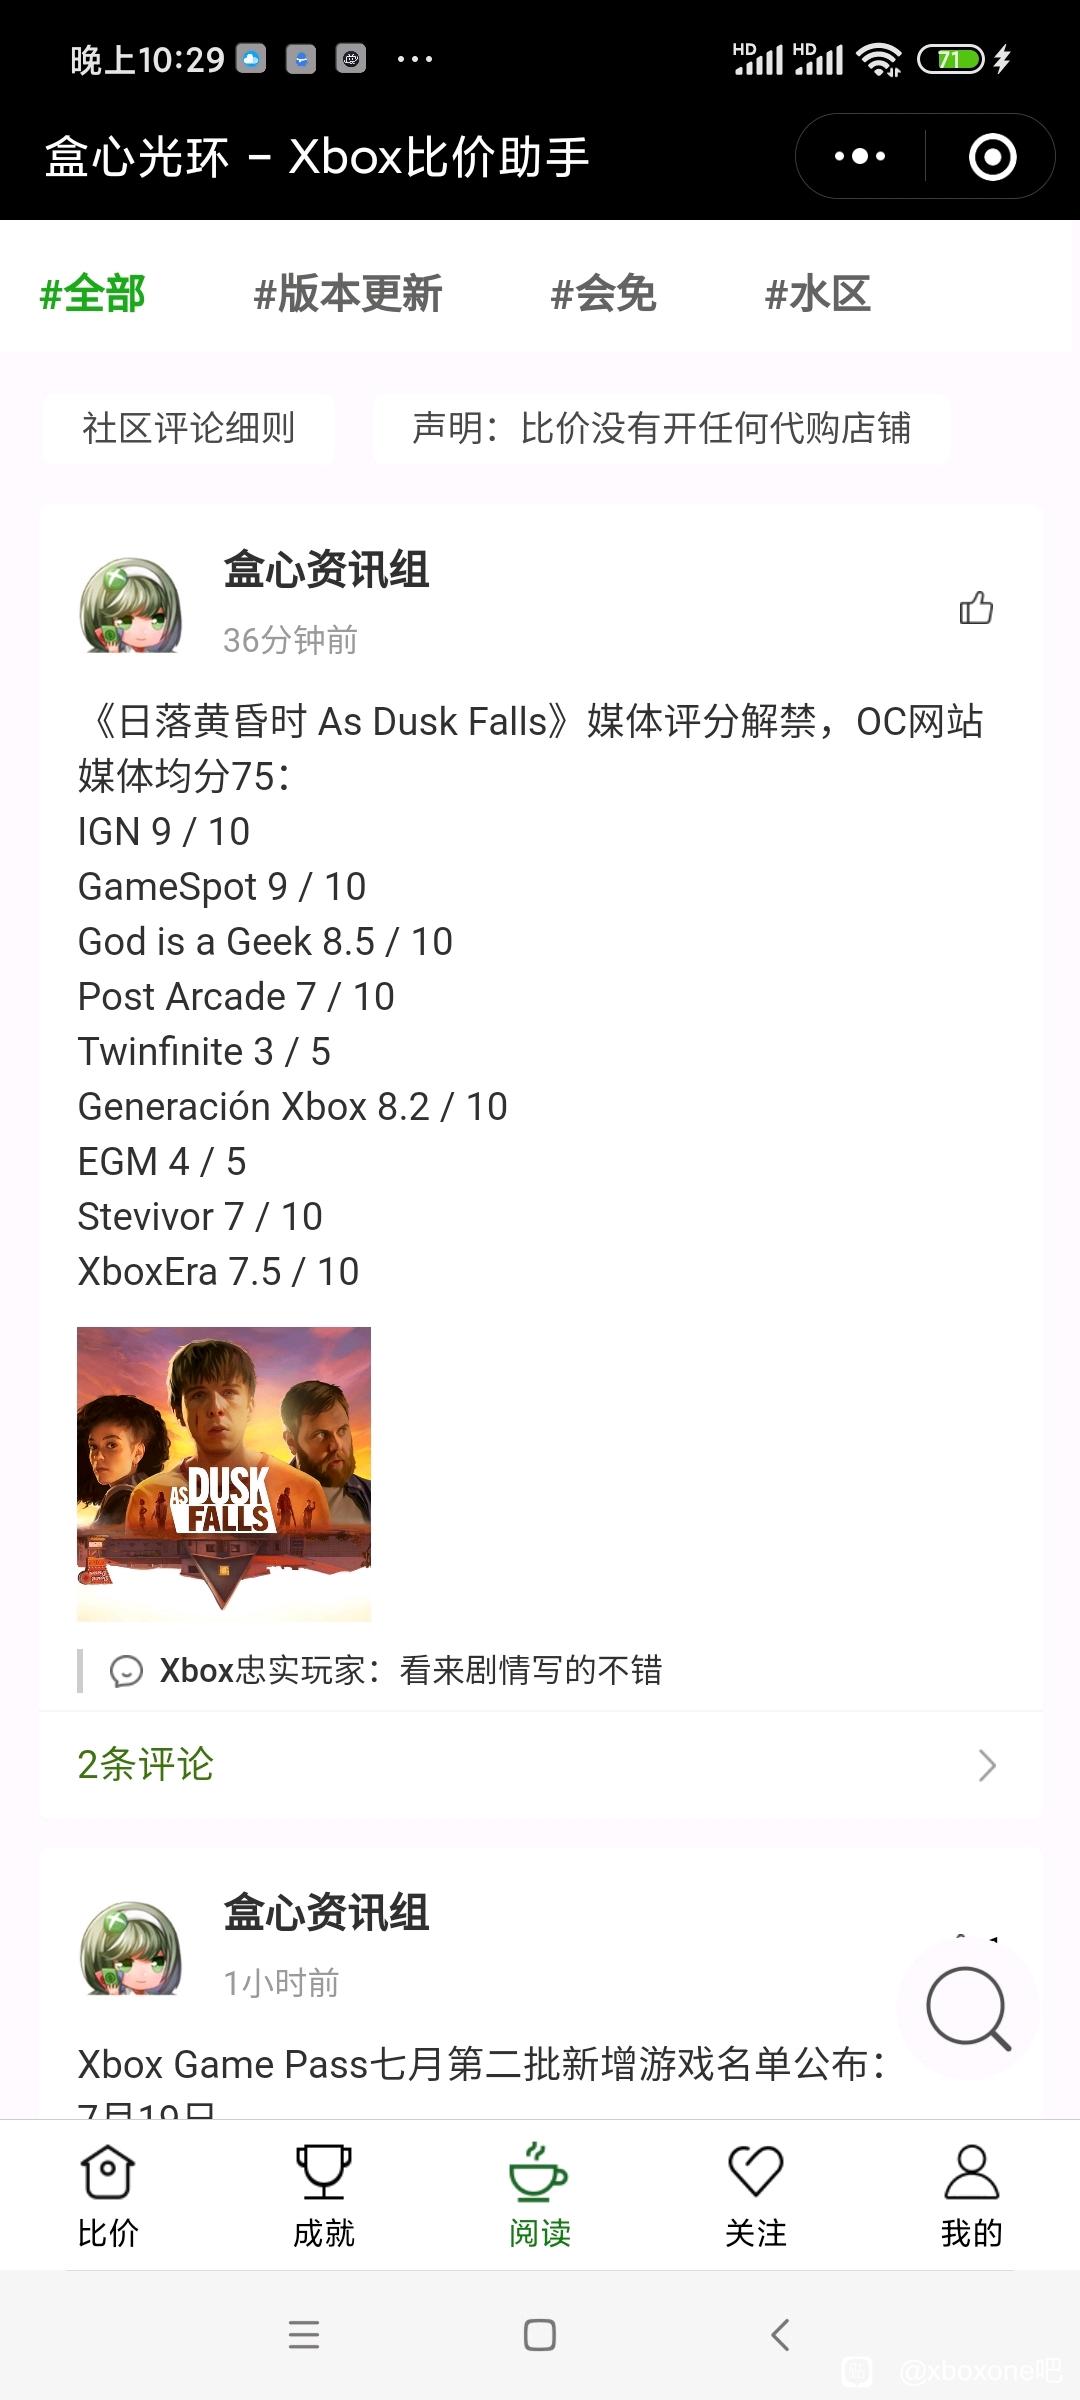Expand the 2条评论 chevron arrow
This screenshot has width=1080, height=2400.
coord(987,1766)
